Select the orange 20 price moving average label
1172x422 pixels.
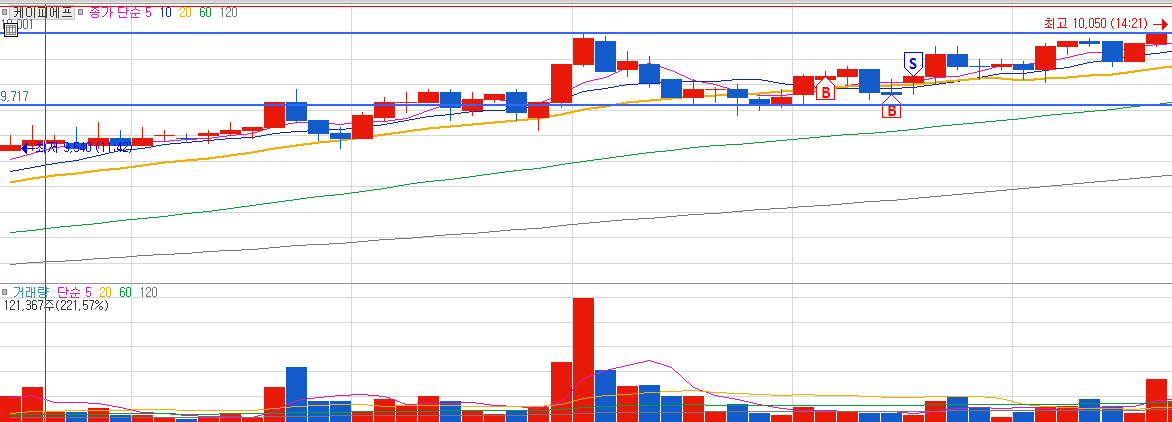186,13
